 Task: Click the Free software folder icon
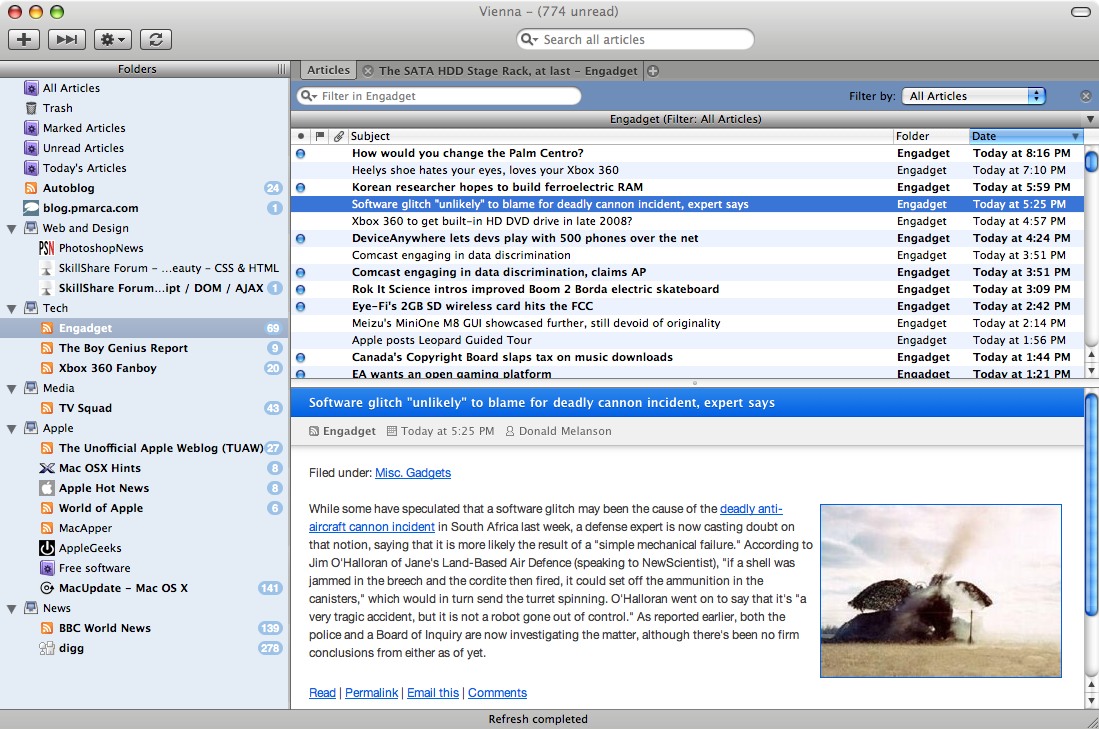(x=47, y=568)
